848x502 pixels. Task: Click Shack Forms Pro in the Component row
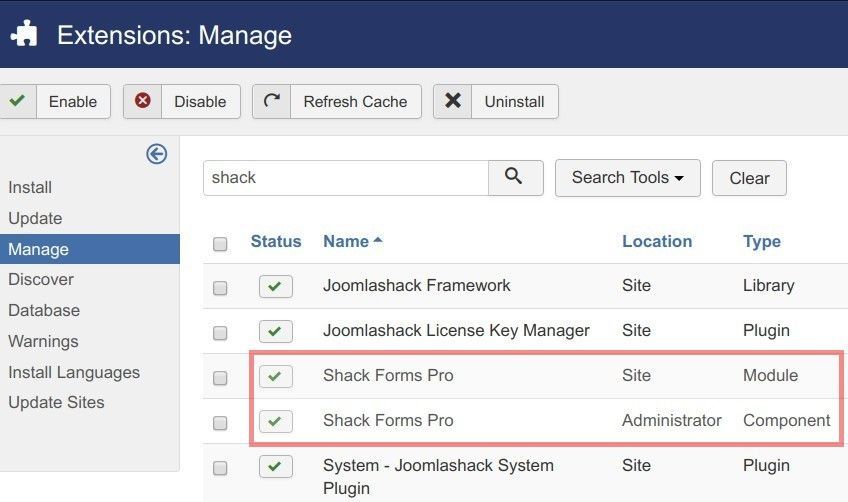click(388, 420)
